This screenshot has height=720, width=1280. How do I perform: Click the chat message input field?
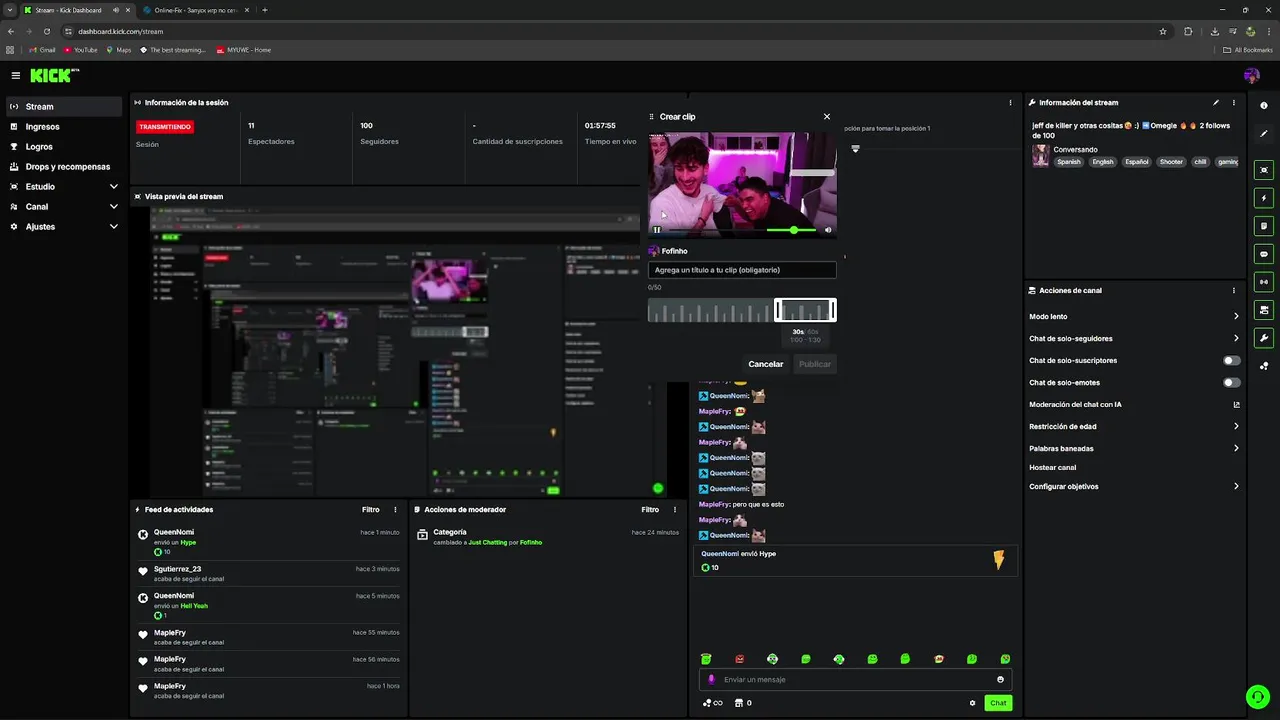coord(855,680)
